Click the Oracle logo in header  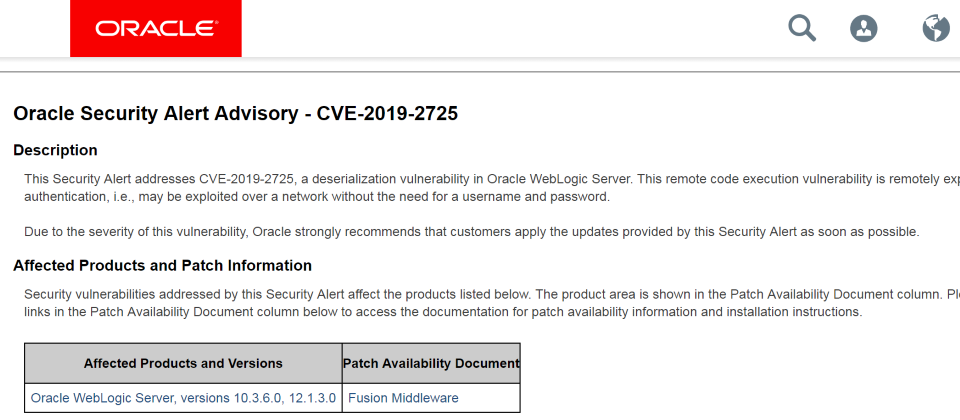156,28
